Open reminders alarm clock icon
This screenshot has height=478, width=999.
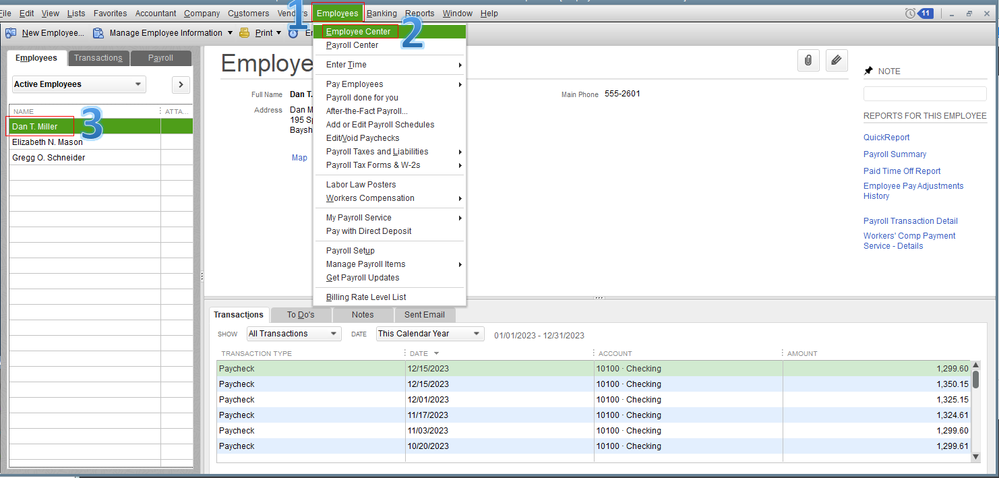910,13
